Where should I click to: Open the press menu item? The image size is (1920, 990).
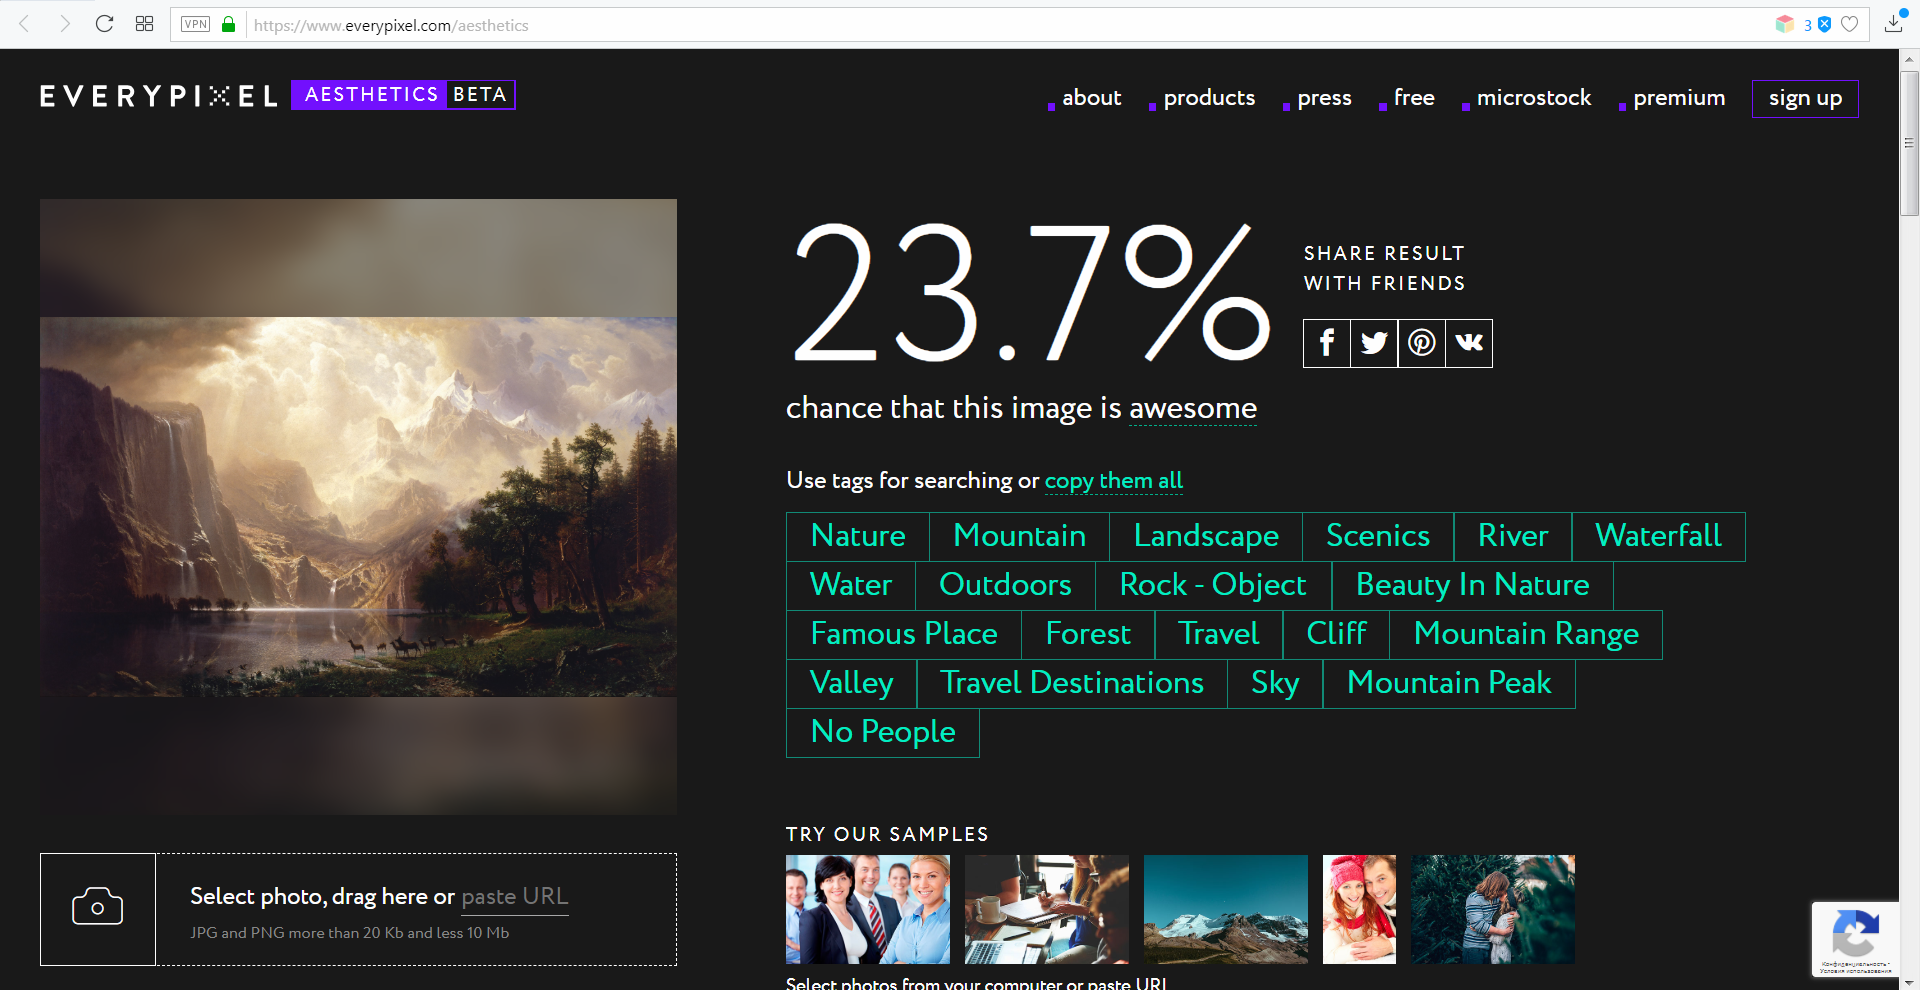[x=1324, y=98]
